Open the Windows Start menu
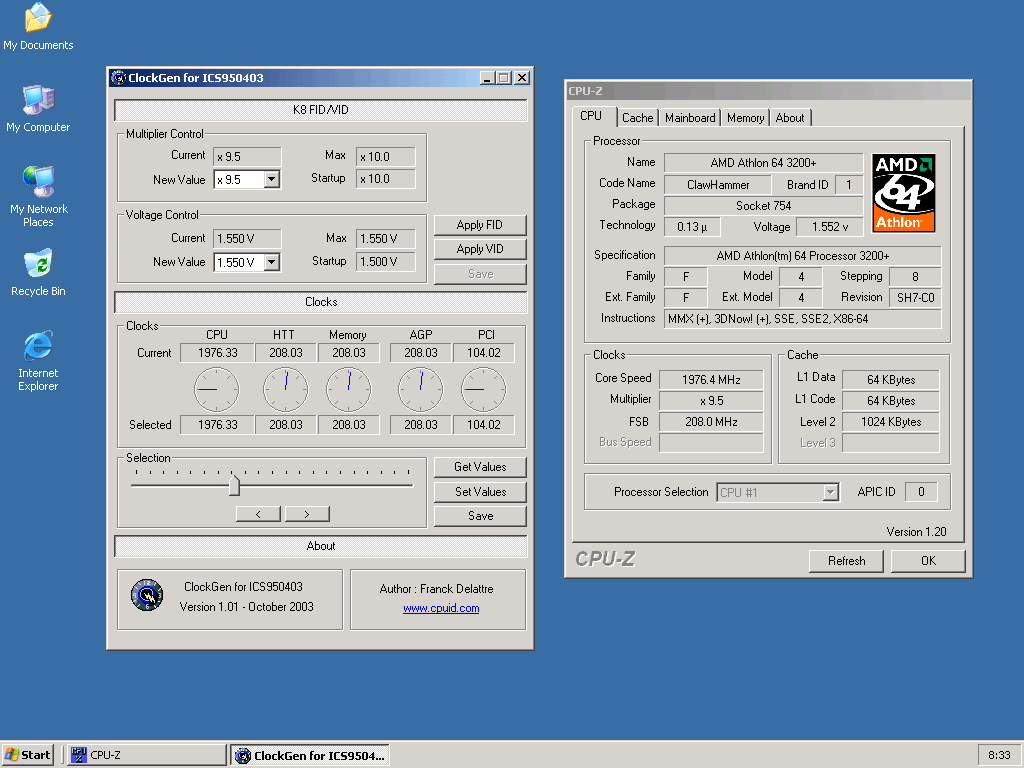 (28, 755)
